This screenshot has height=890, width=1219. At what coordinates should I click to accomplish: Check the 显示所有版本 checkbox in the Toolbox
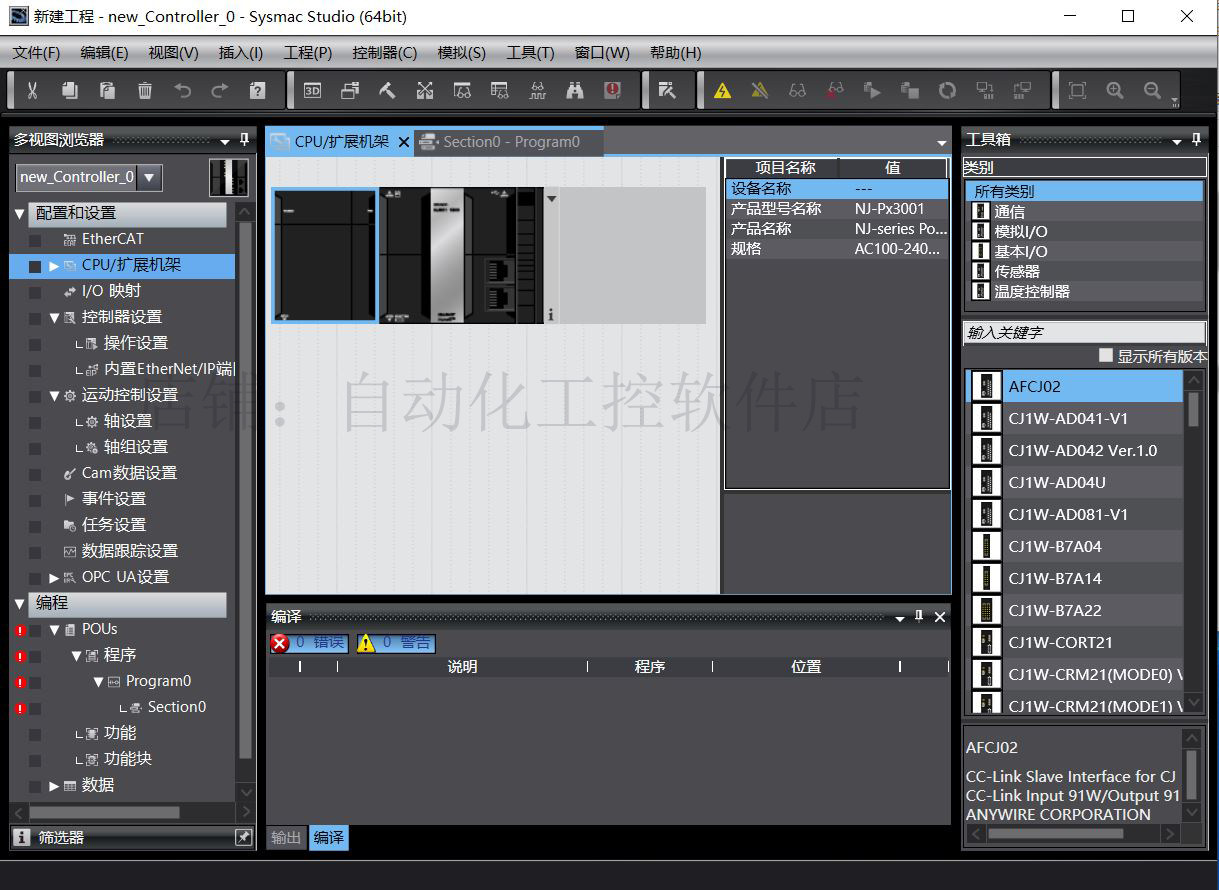1107,354
